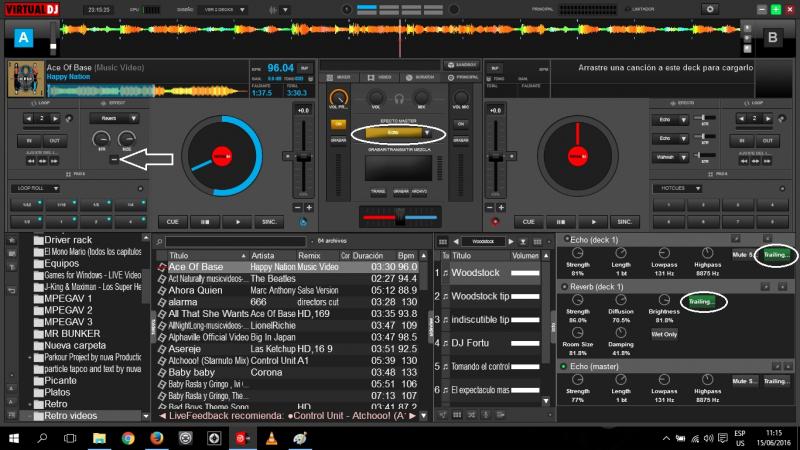Click deck A pitch plus button
Viewport: 800px width, 450px height.
point(309,208)
